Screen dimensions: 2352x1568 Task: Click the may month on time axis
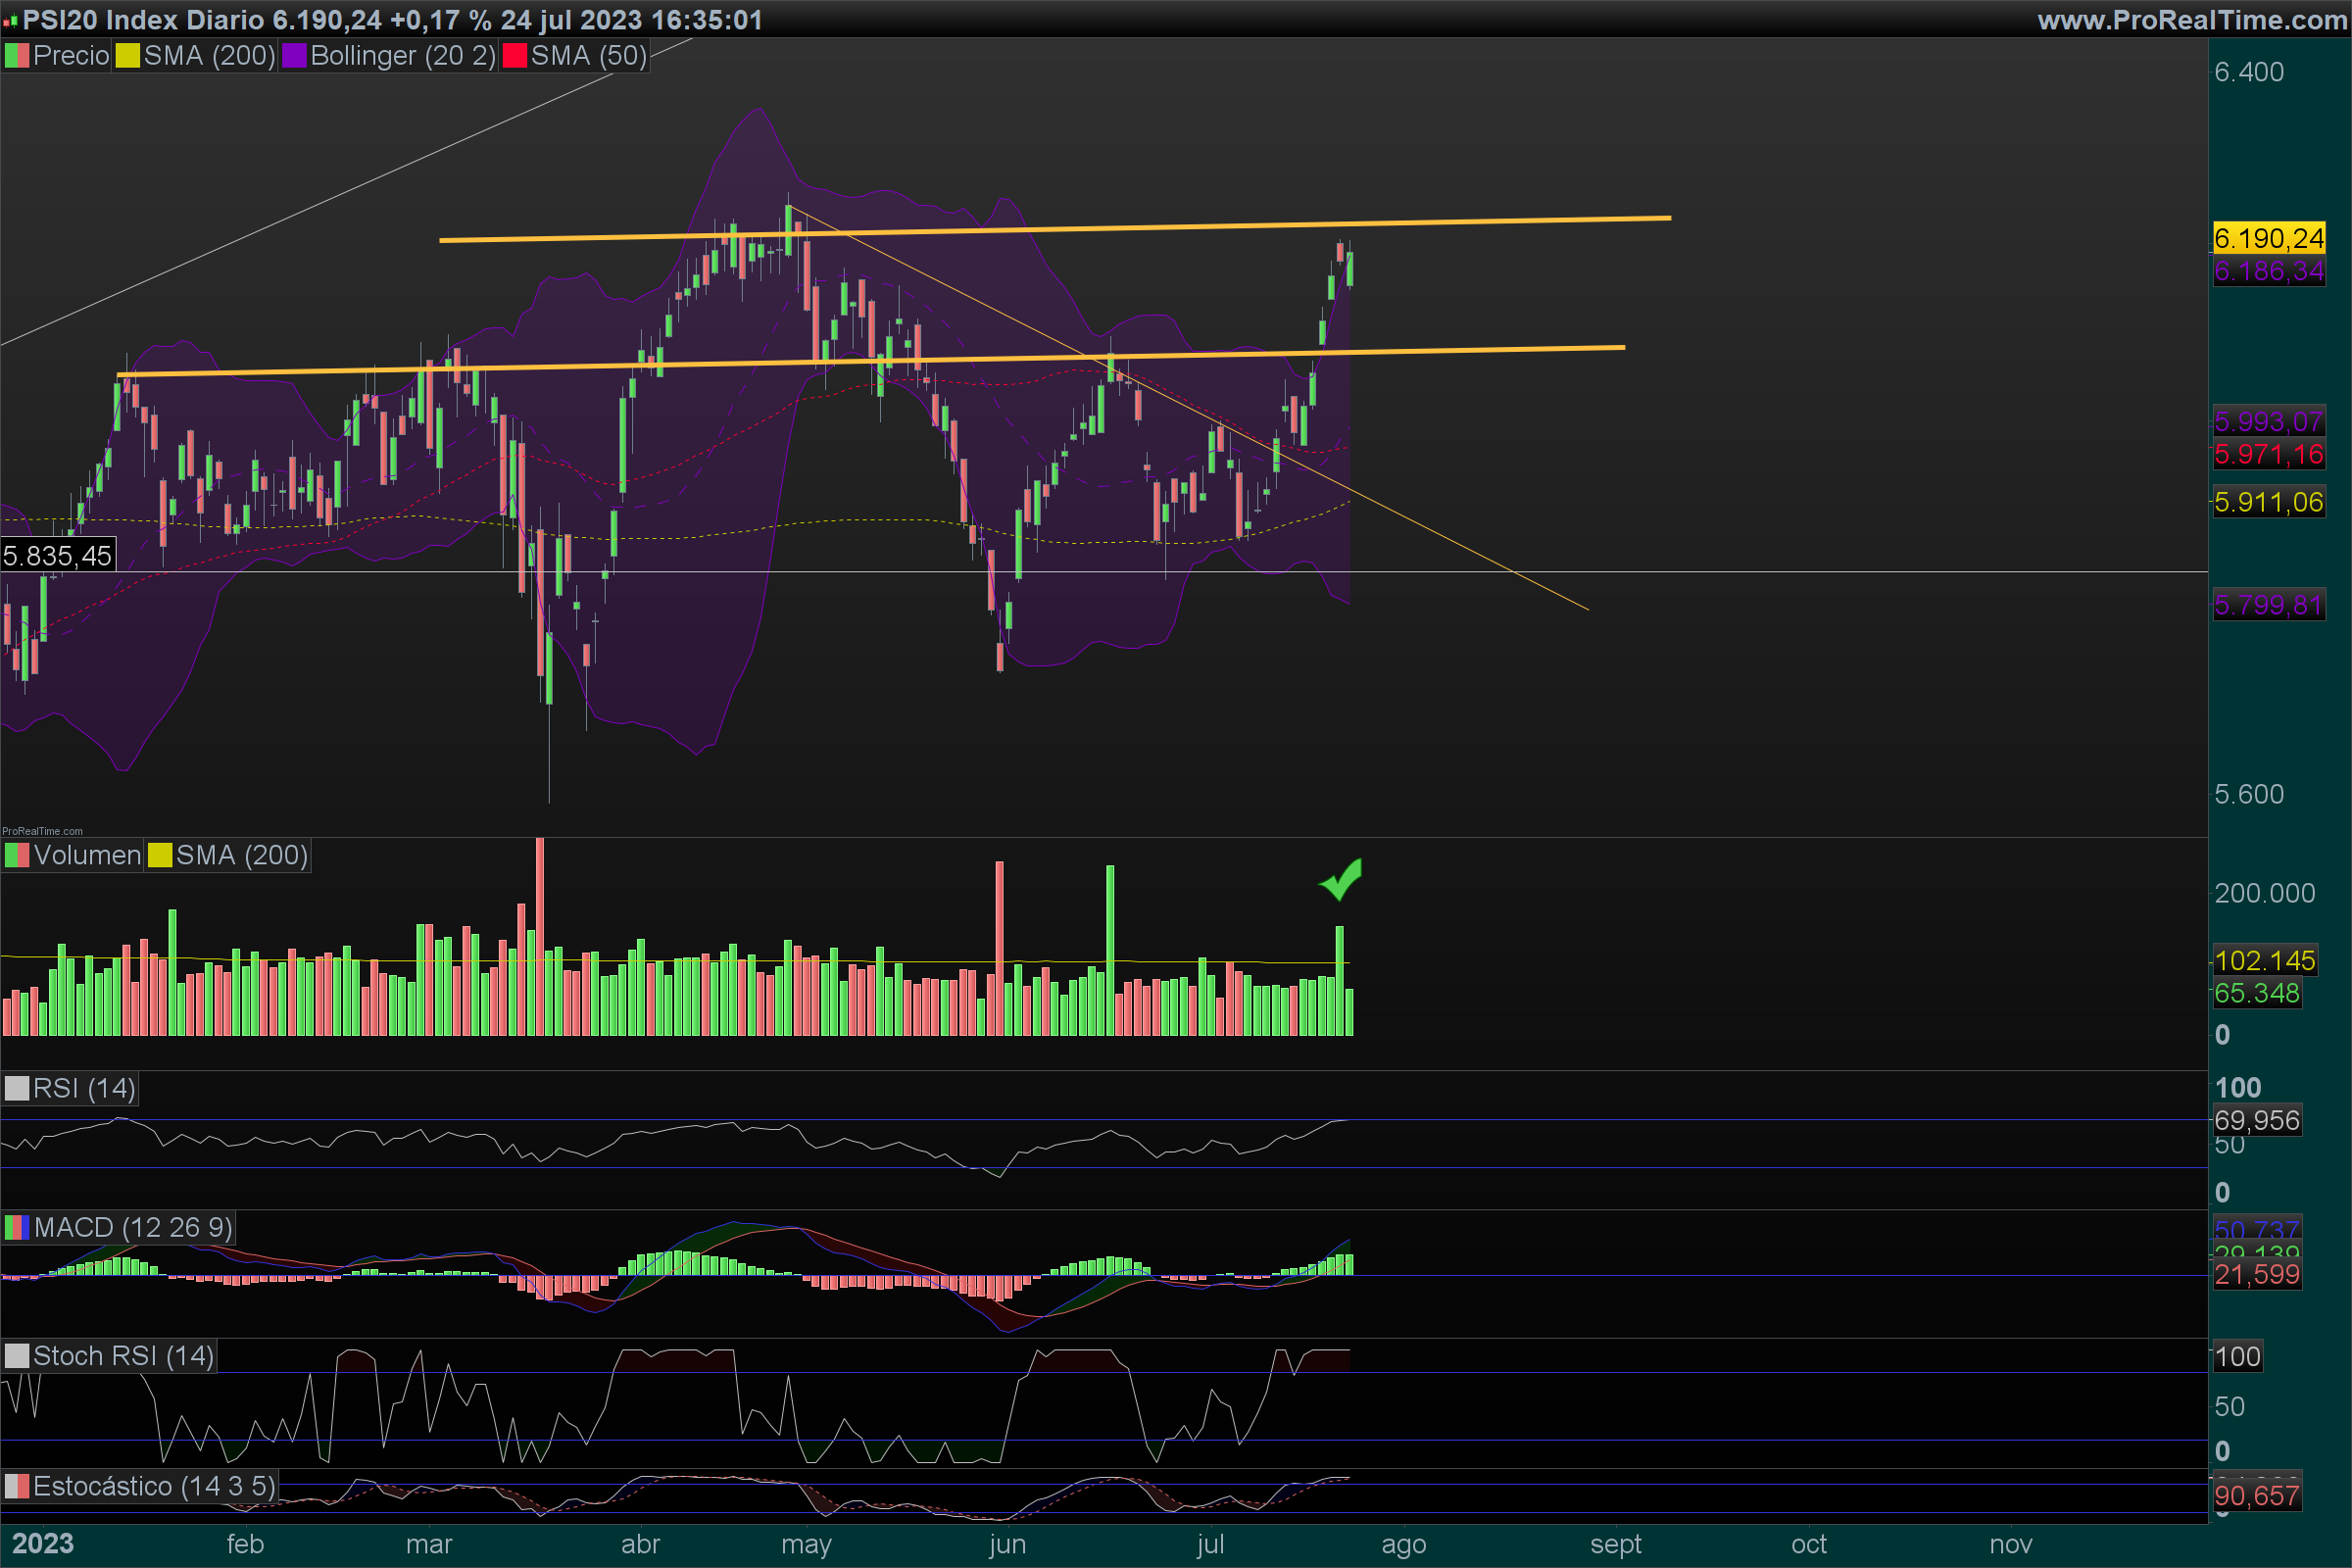pos(806,1544)
